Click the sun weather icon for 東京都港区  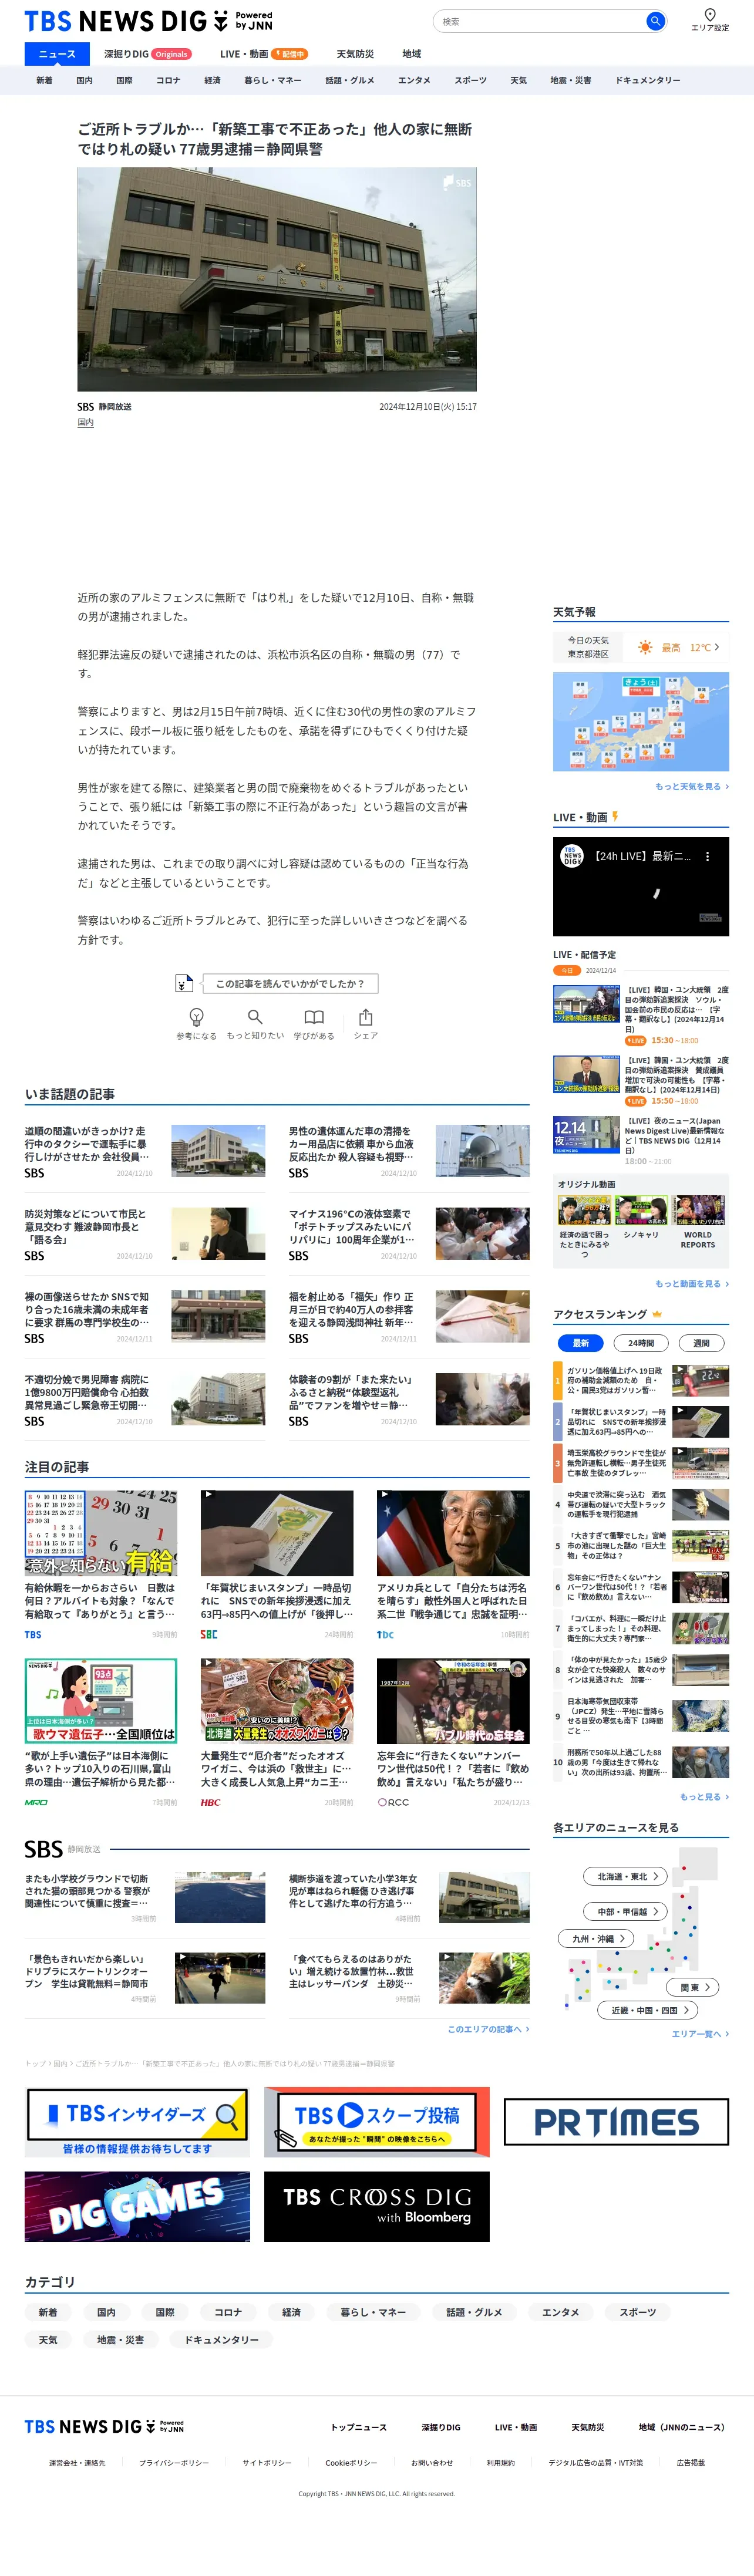pyautogui.click(x=645, y=648)
